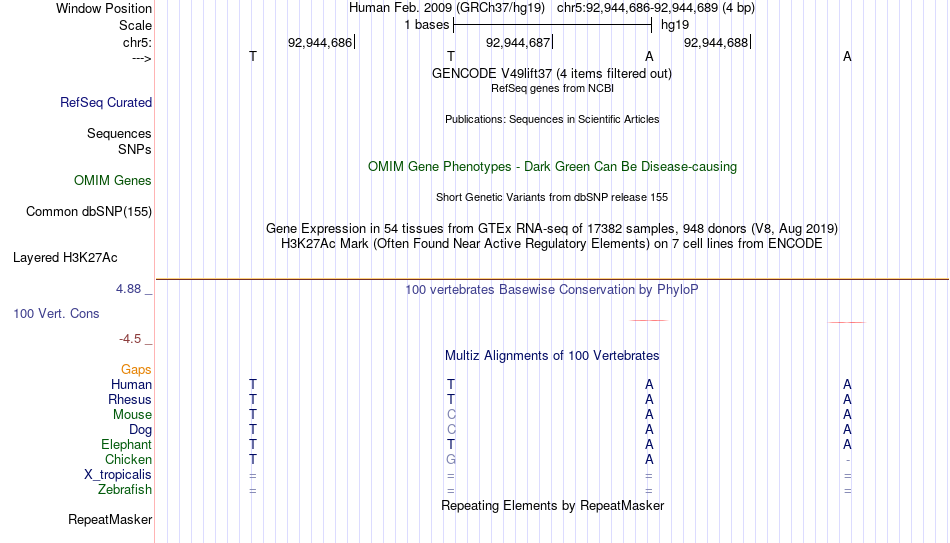
Task: Click the 4.88 PhyloP upper scale value
Action: [x=128, y=289]
